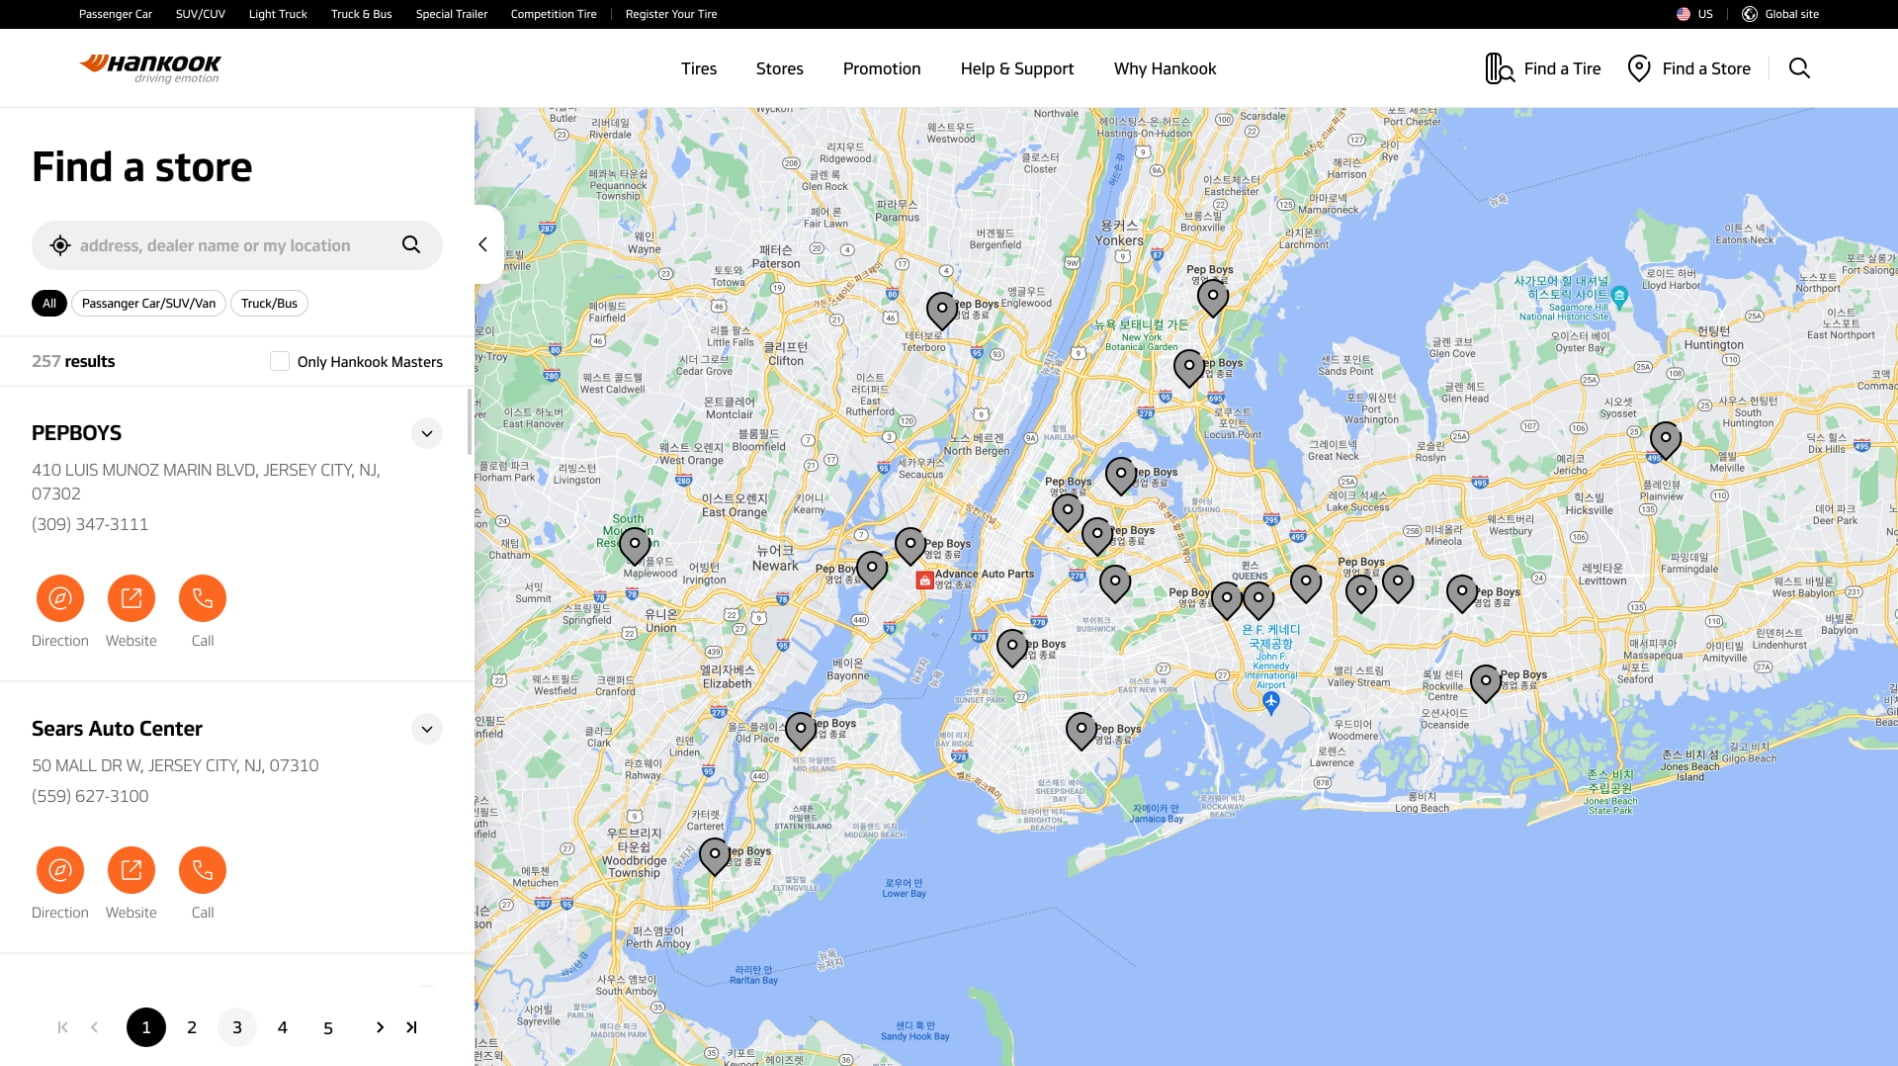Get directions to Sears Auto Center
Viewport: 1898px width, 1066px height.
pos(60,870)
